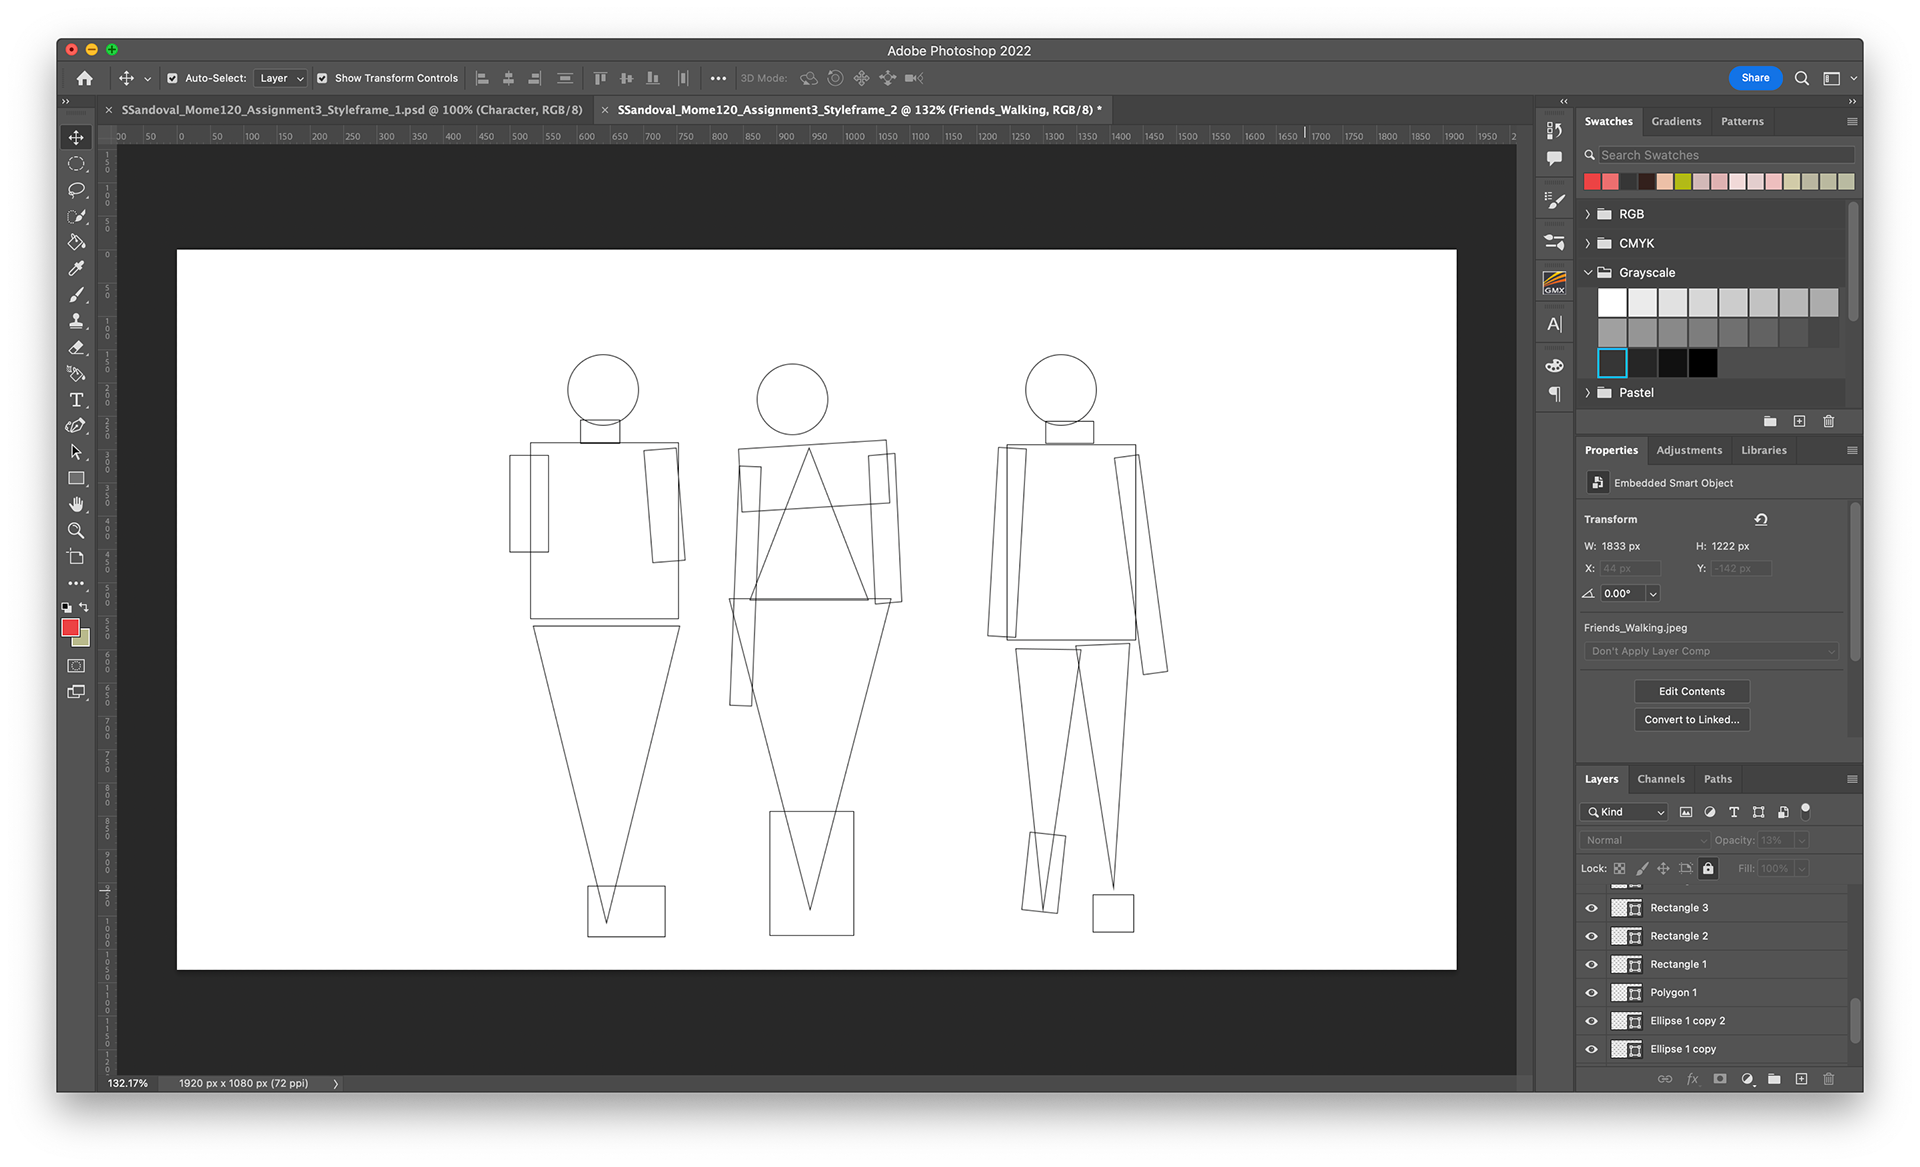Open the Auto-Select Layer dropdown
Screen dimensions: 1920x1167
point(280,78)
